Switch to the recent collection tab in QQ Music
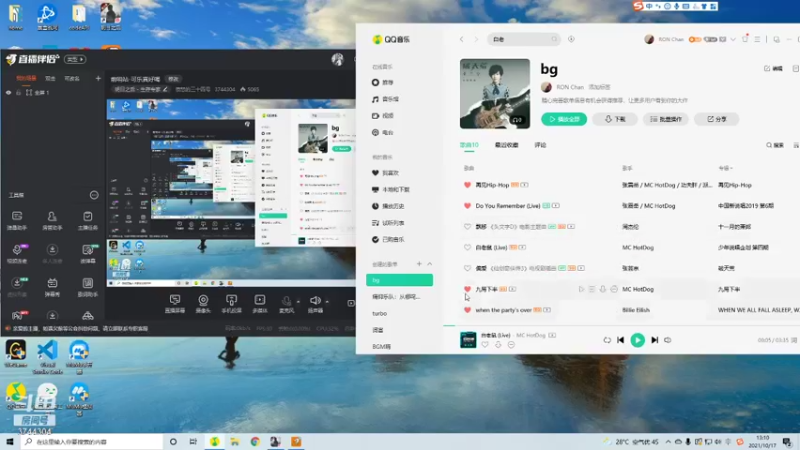The image size is (800, 450). tap(506, 145)
